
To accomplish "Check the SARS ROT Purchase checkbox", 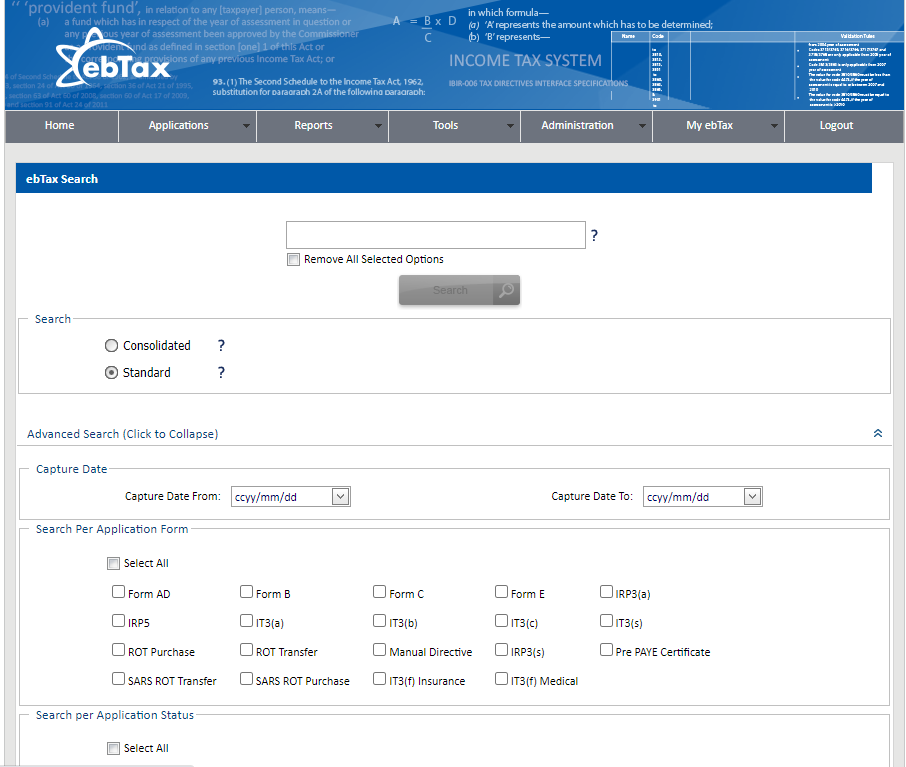I will click(247, 679).
